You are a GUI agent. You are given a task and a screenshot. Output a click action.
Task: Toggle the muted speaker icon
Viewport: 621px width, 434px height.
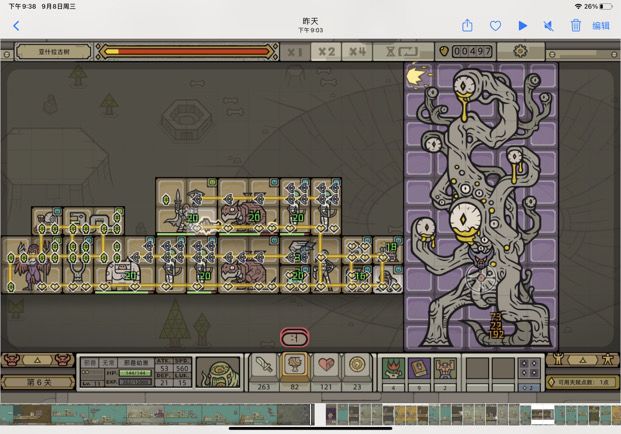[549, 26]
